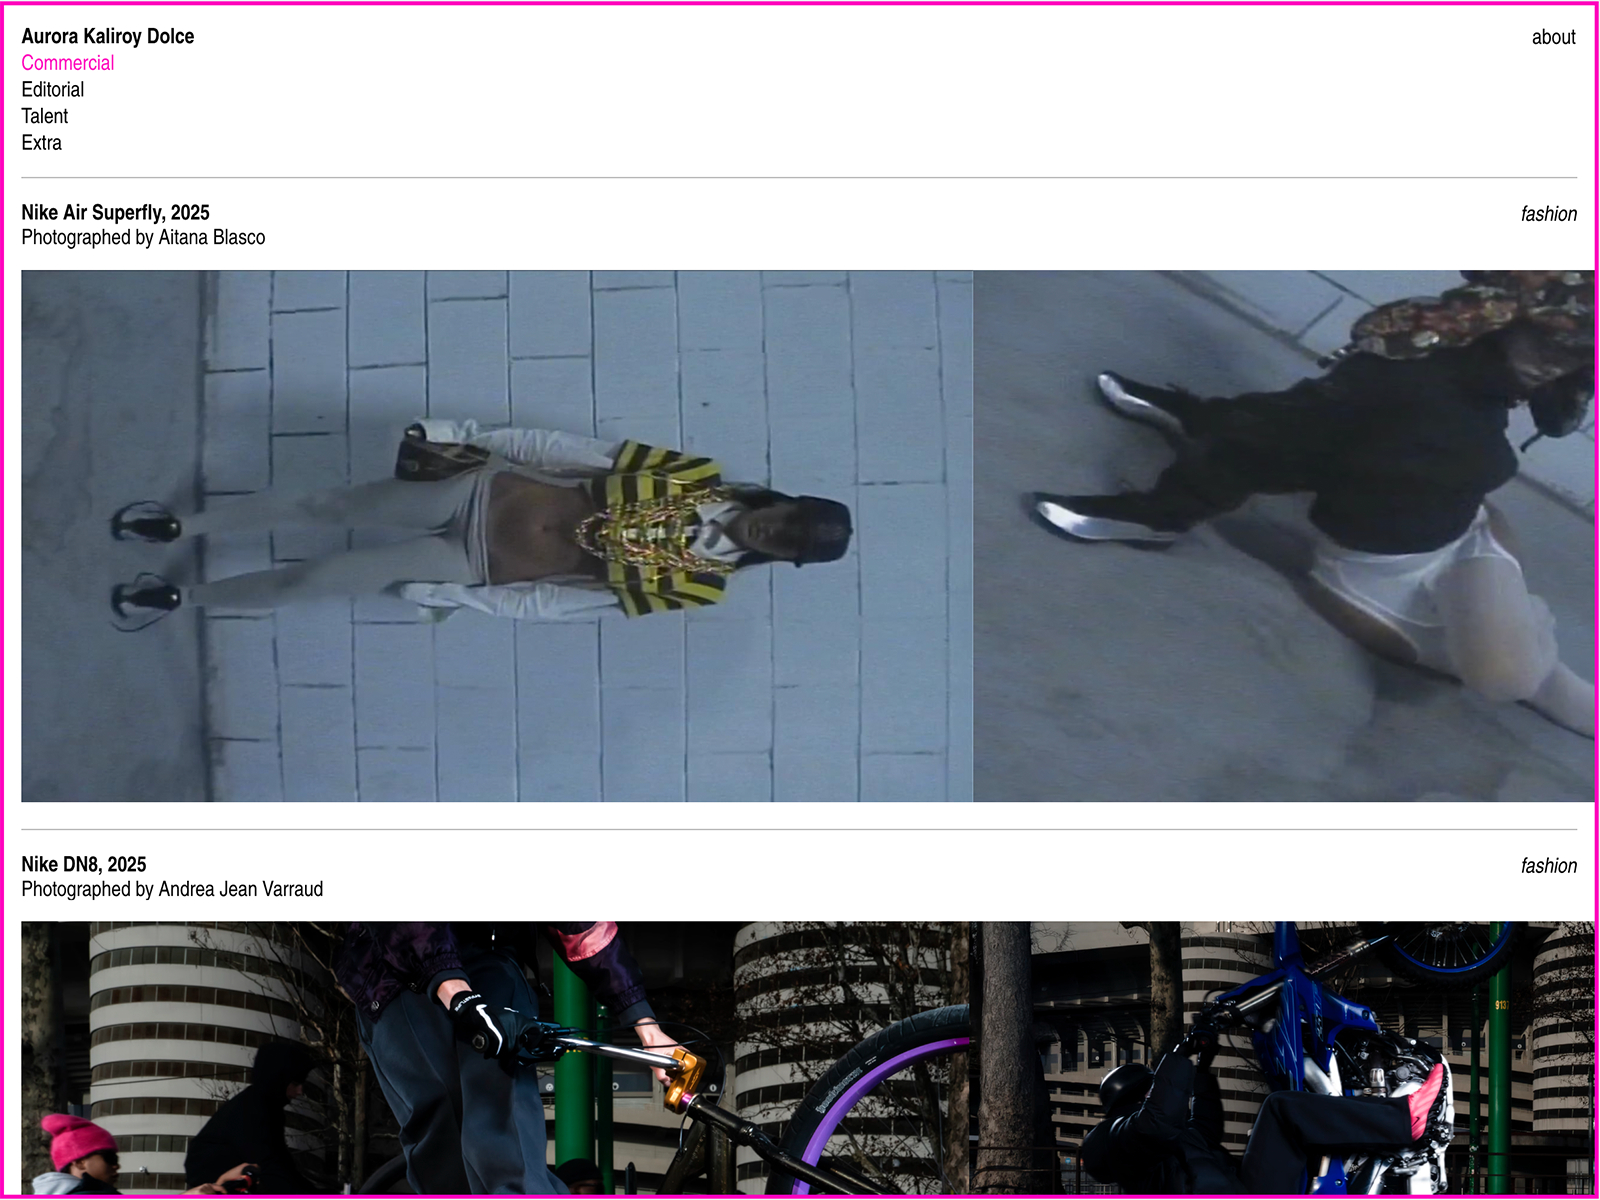Click the fashion tag beside Nike DN8
This screenshot has width=1600, height=1200.
(1549, 866)
